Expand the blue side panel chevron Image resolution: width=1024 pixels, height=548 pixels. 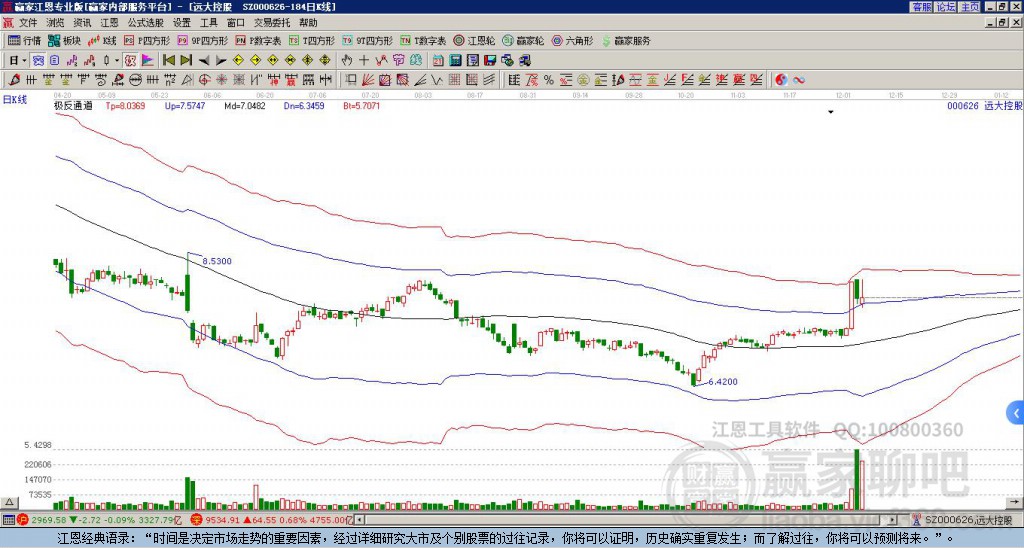[x=1016, y=413]
